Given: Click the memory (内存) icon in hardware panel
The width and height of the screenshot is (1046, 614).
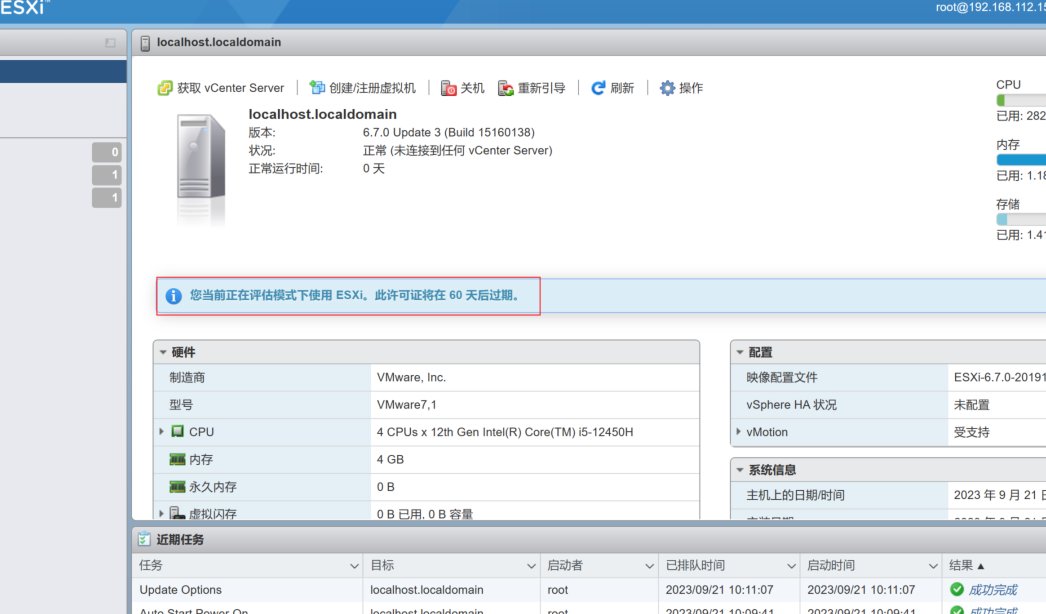Looking at the screenshot, I should pyautogui.click(x=177, y=459).
